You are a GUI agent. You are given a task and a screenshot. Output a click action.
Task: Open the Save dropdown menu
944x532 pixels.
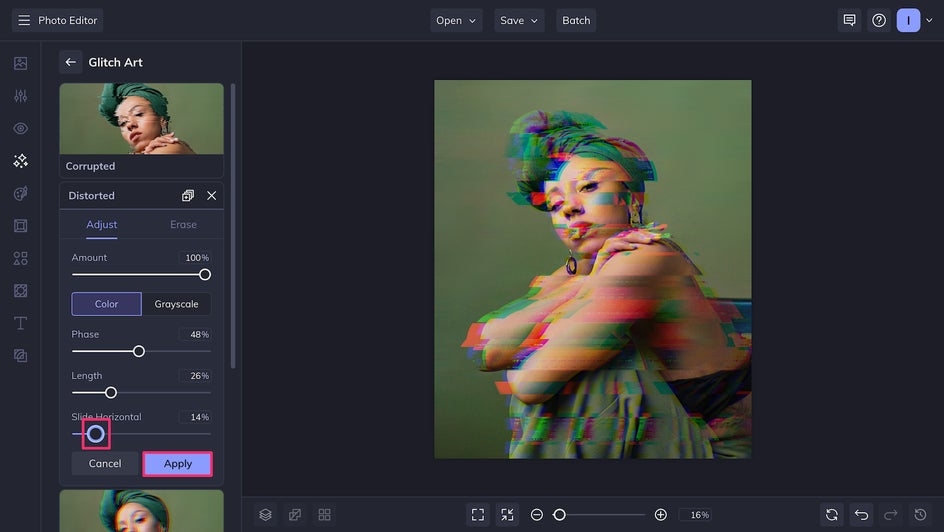click(x=519, y=20)
